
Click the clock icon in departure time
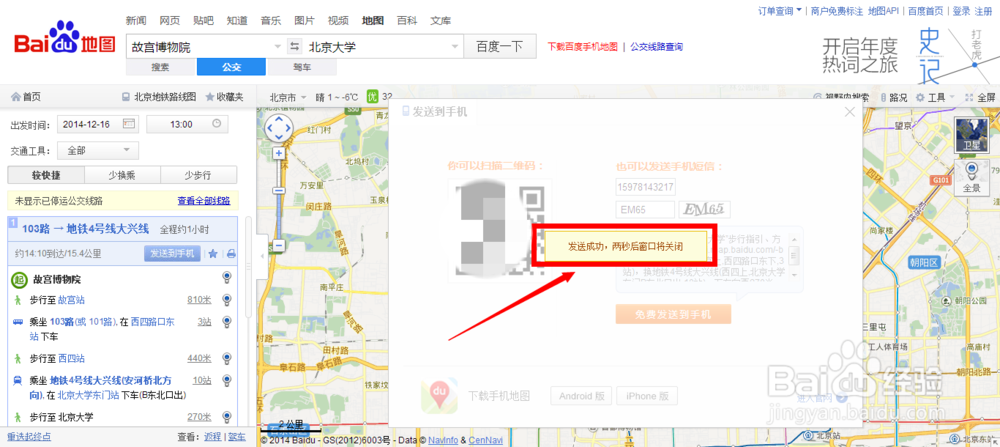(217, 124)
